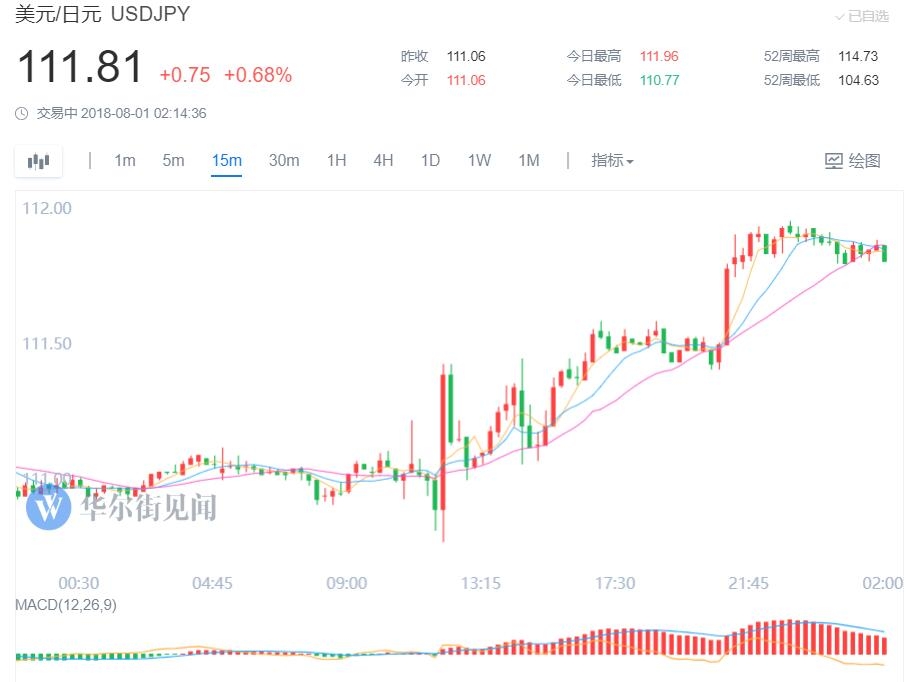Screen dimensions: 909x682
Task: Switch chart to 4H interval
Action: click(x=383, y=160)
